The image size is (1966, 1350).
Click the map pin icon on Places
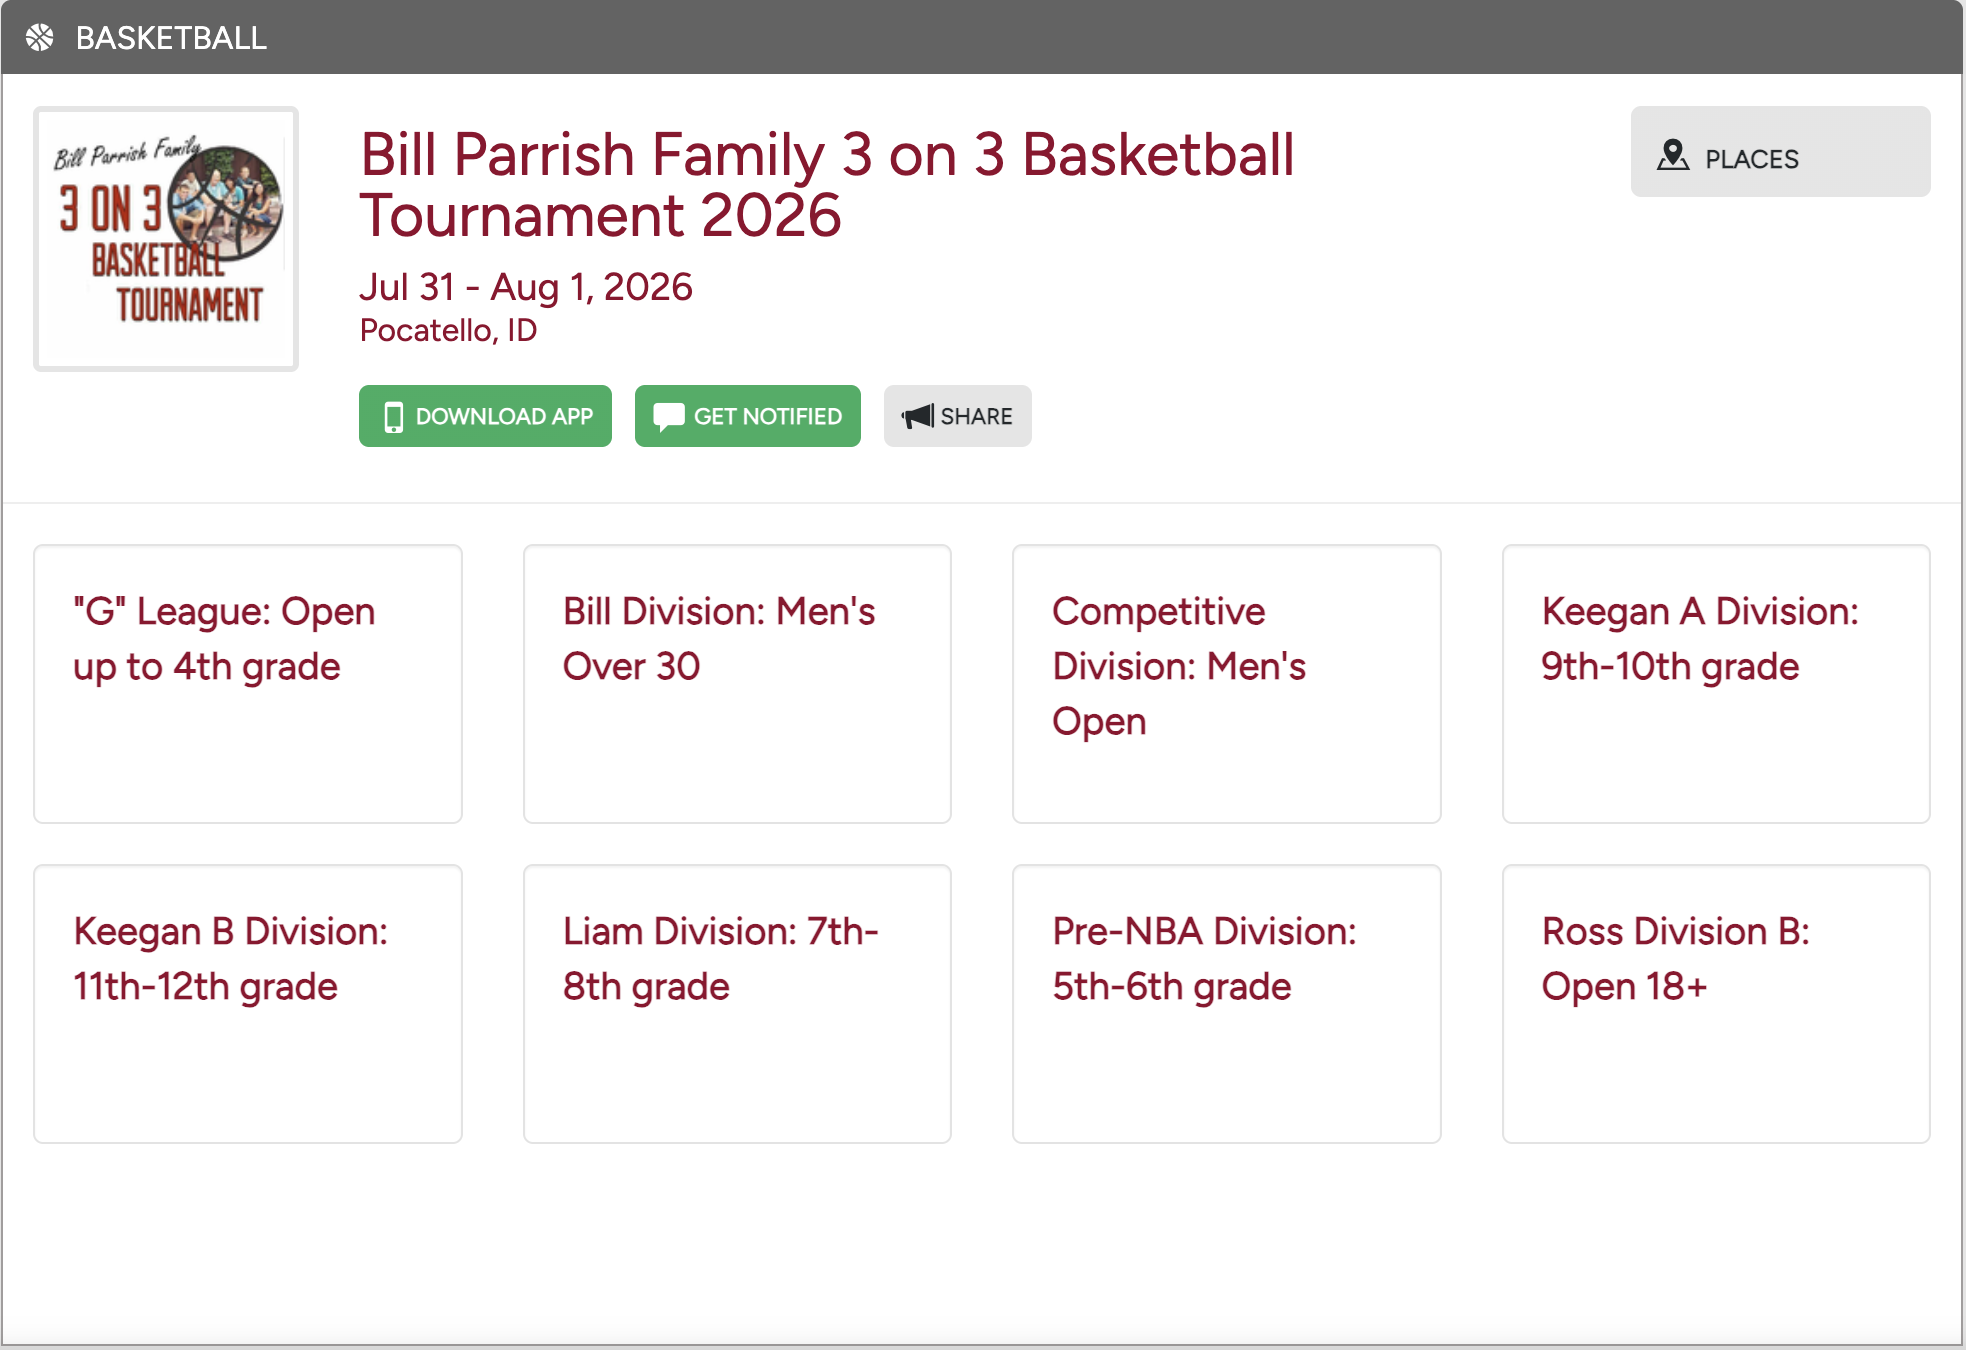tap(1673, 155)
